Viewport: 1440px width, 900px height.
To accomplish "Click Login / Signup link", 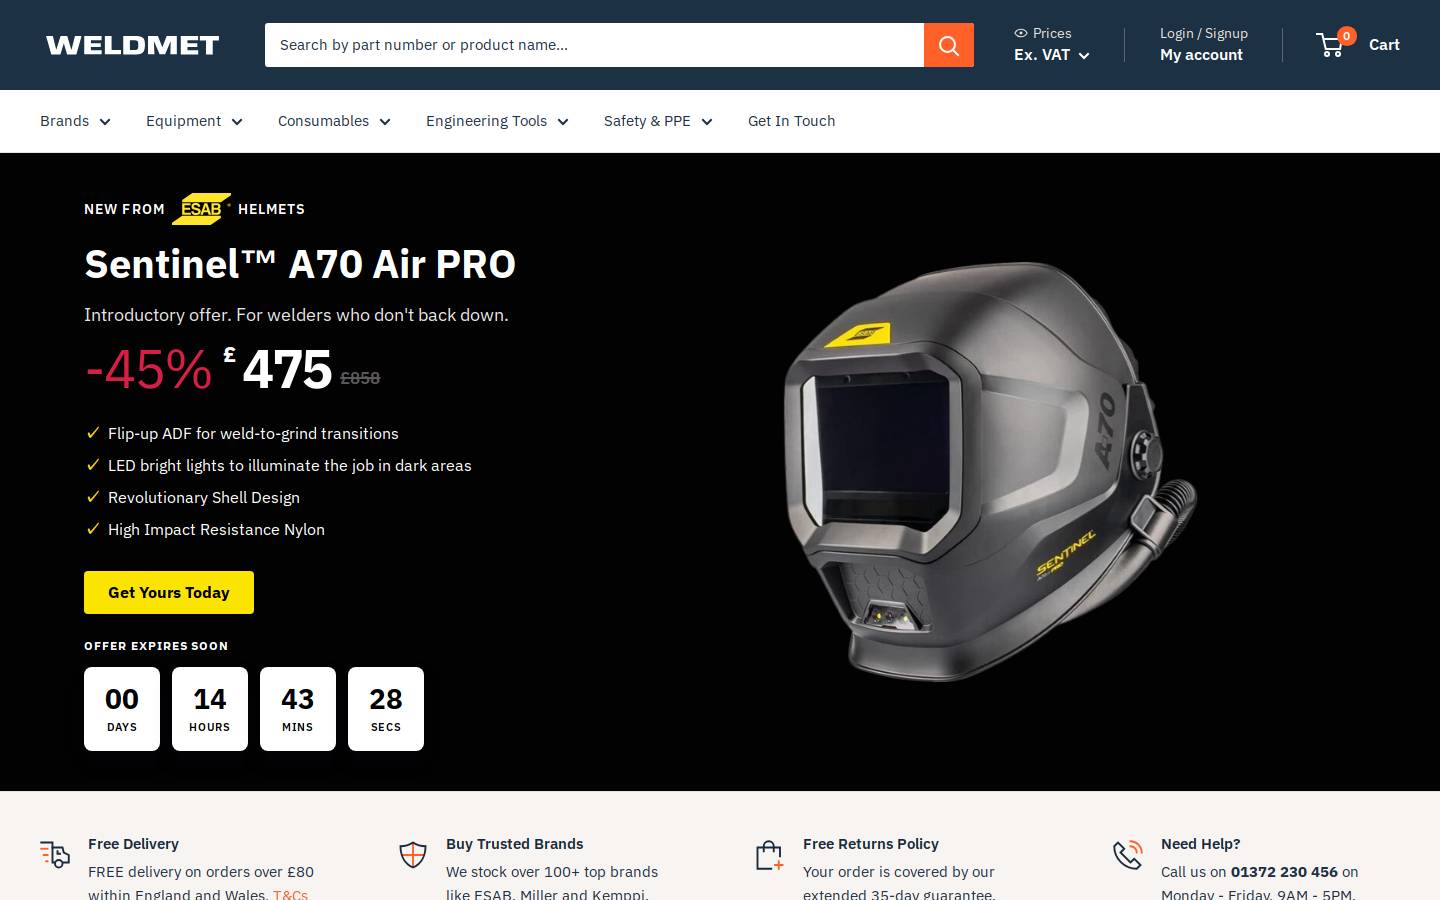I will (x=1204, y=33).
